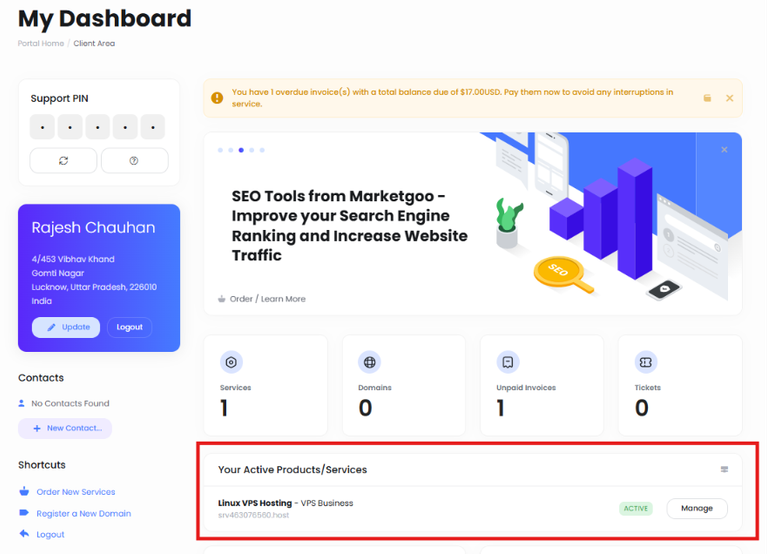Click hostname srv463076560.host
This screenshot has height=554, width=767.
pos(253,515)
